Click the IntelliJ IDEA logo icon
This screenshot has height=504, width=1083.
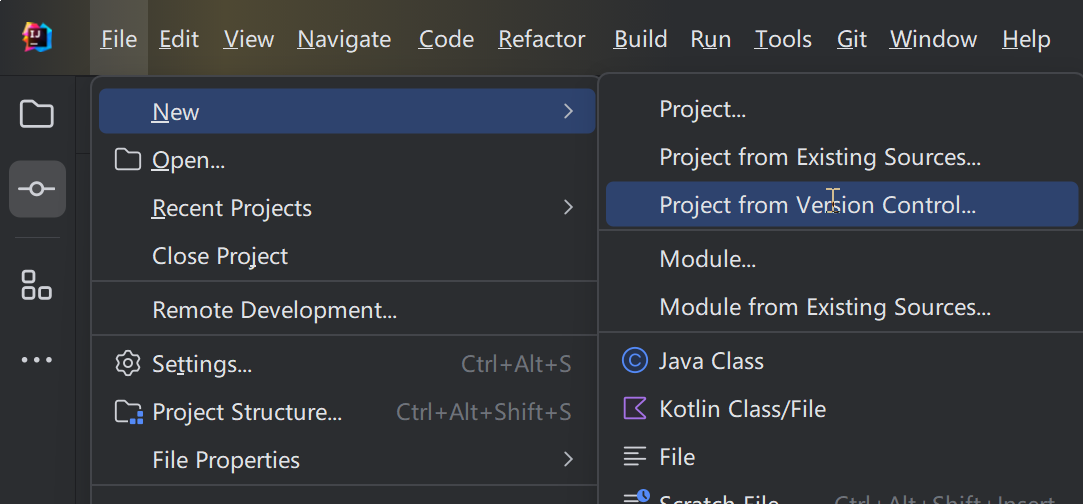point(37,38)
